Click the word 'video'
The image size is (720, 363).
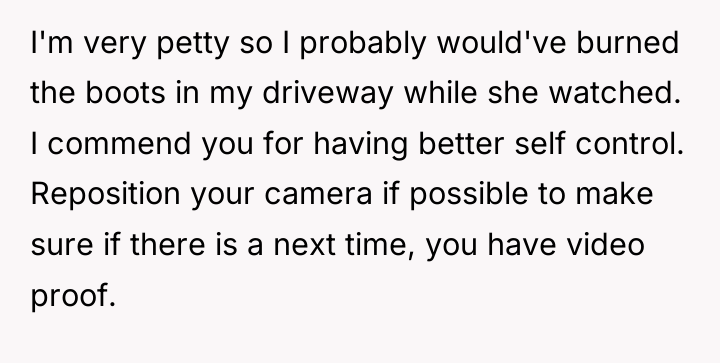pos(605,244)
